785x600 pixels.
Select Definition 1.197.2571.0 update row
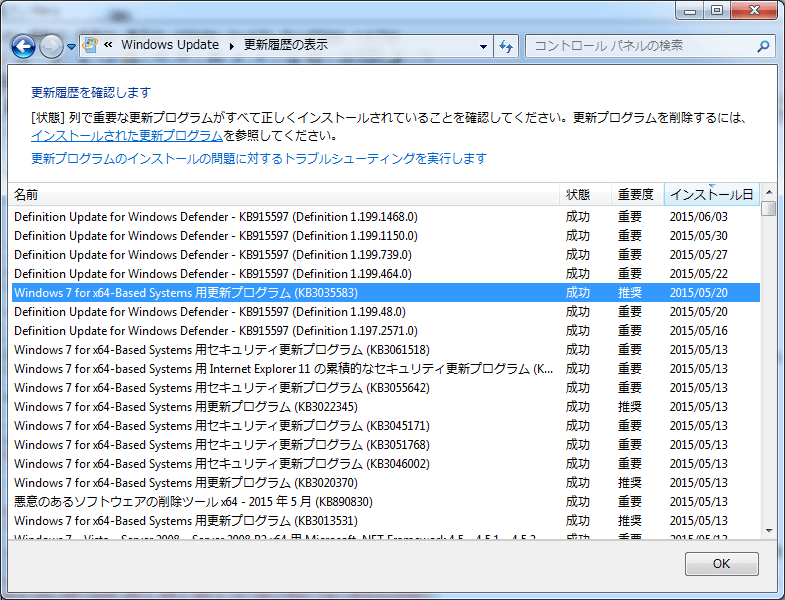point(386,331)
